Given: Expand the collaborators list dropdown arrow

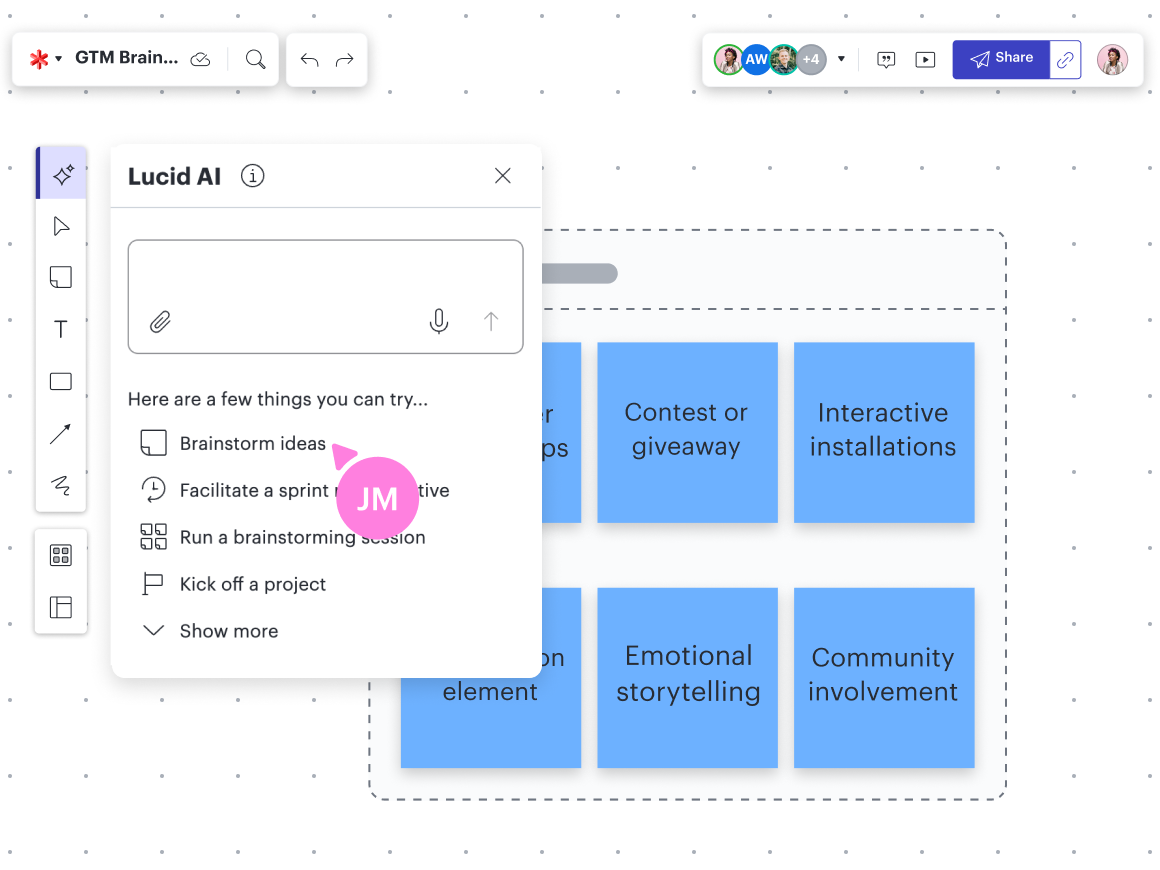Looking at the screenshot, I should click(841, 59).
